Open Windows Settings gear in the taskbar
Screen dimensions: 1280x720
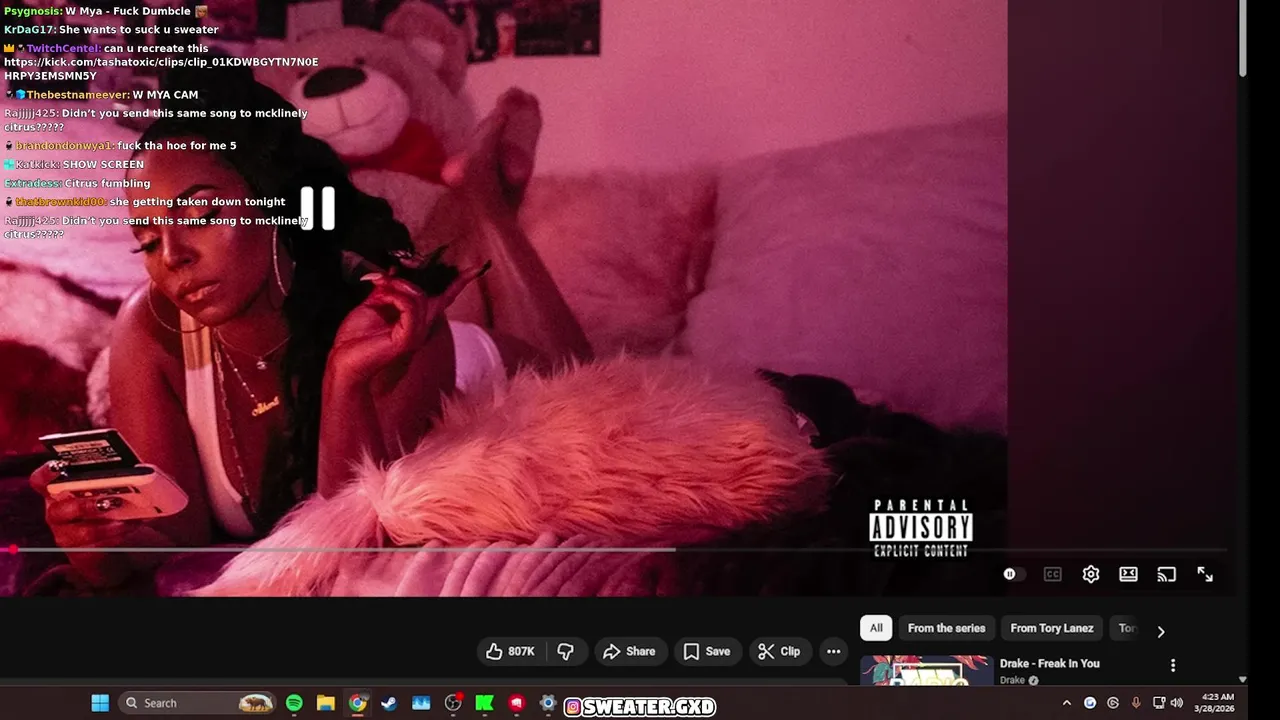548,703
